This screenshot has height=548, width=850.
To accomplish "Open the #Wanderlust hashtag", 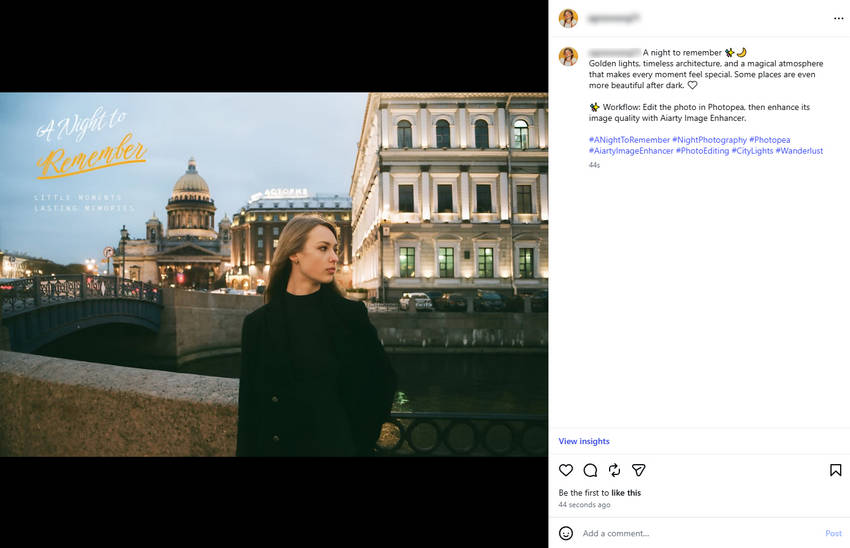I will click(799, 151).
